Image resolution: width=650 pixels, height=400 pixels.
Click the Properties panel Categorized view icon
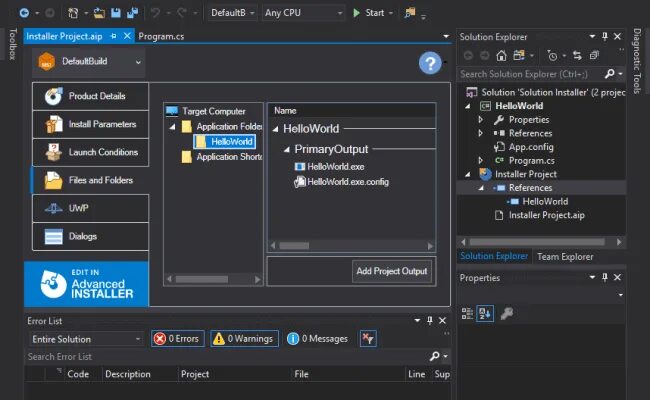point(467,314)
